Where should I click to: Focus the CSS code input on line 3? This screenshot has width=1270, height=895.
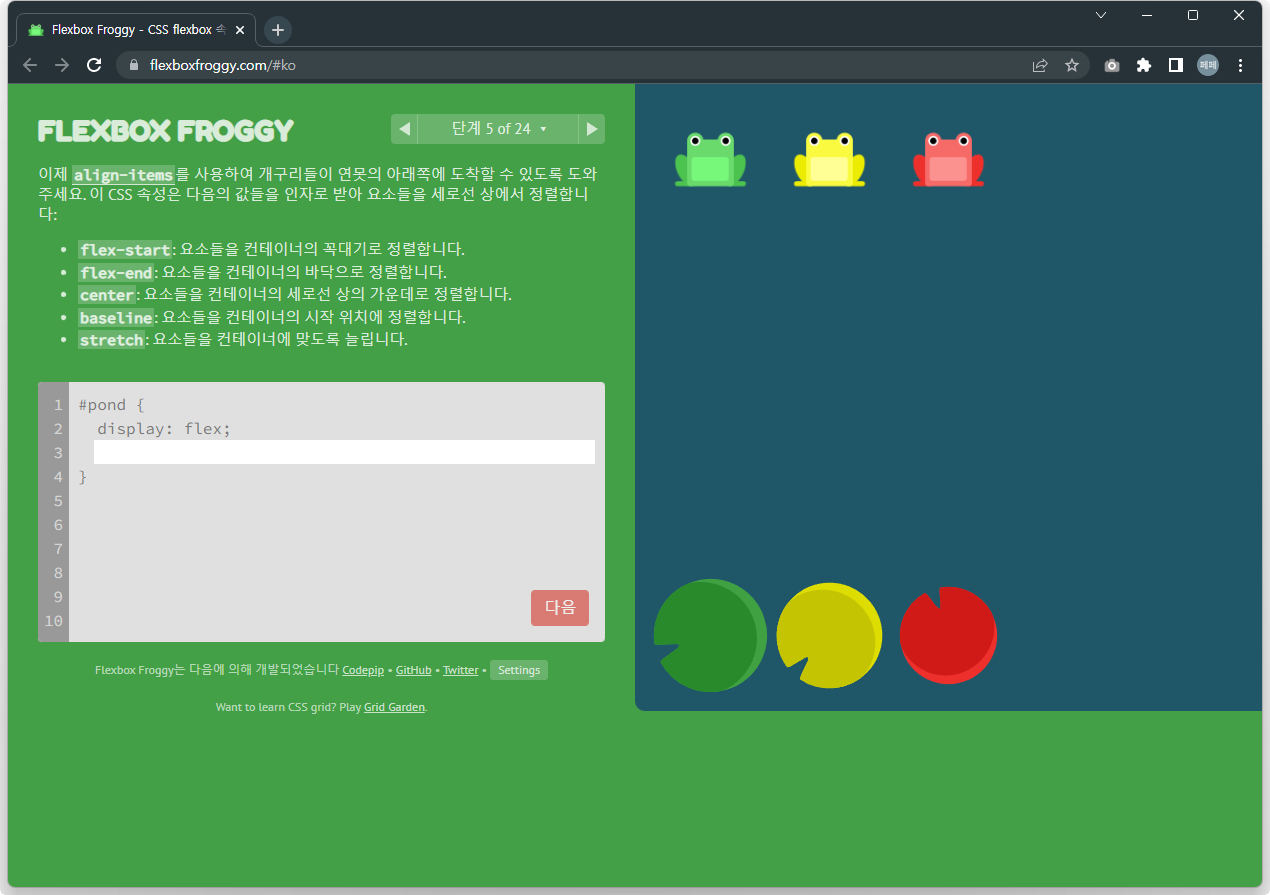click(x=344, y=452)
